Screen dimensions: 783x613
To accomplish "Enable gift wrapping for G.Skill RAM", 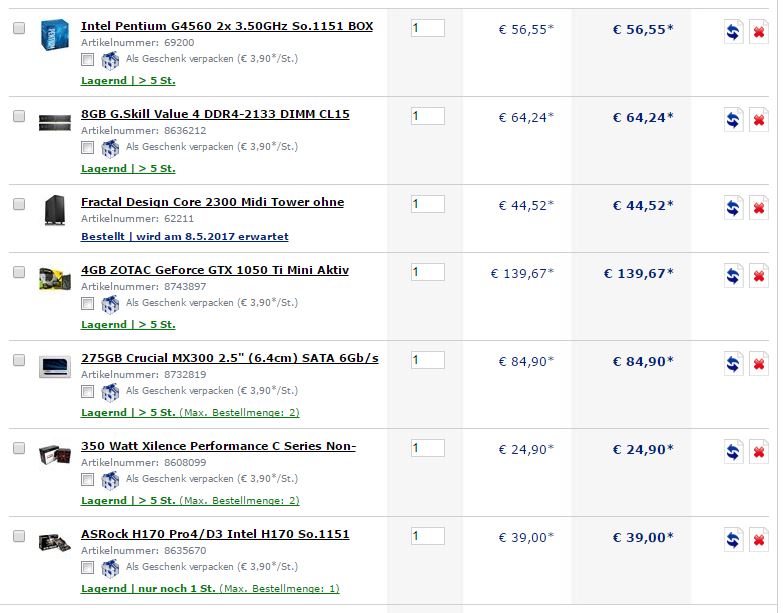I will (87, 148).
